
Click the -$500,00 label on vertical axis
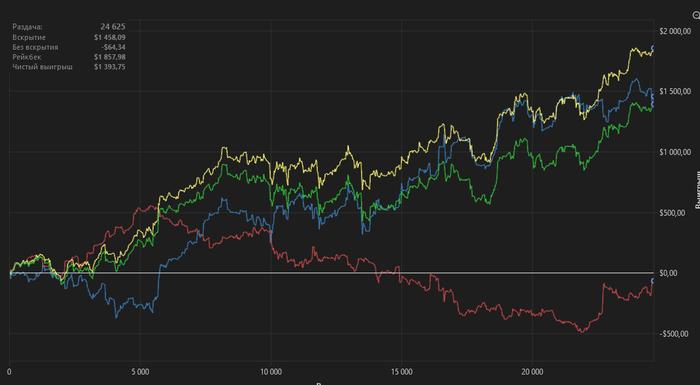click(674, 334)
